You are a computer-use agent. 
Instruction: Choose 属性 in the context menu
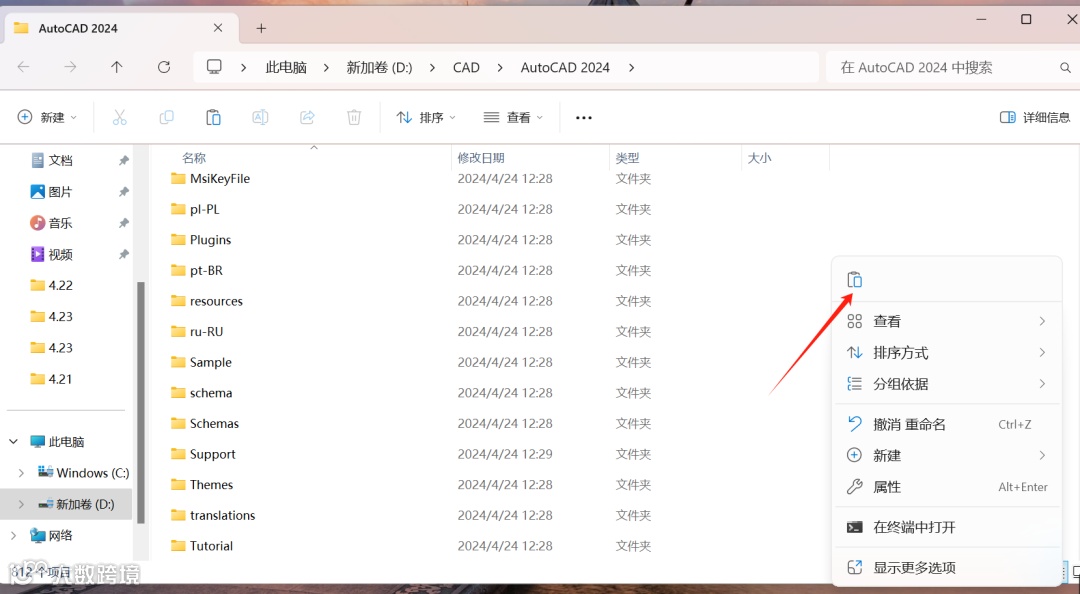(x=947, y=487)
